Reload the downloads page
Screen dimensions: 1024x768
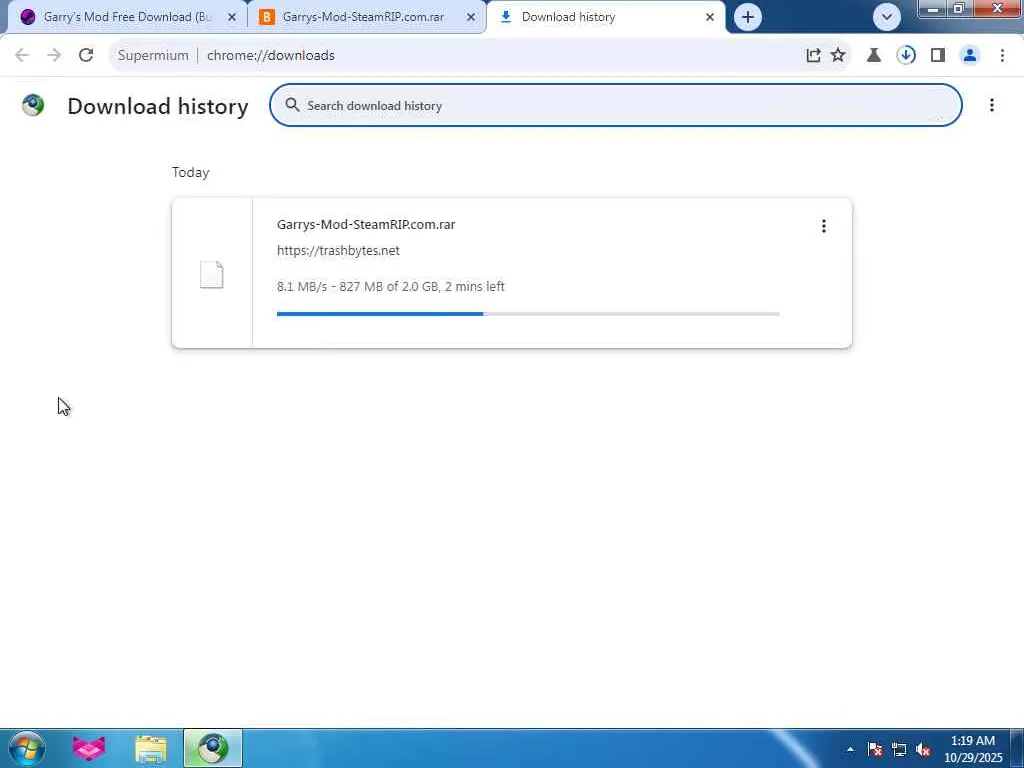click(x=86, y=56)
